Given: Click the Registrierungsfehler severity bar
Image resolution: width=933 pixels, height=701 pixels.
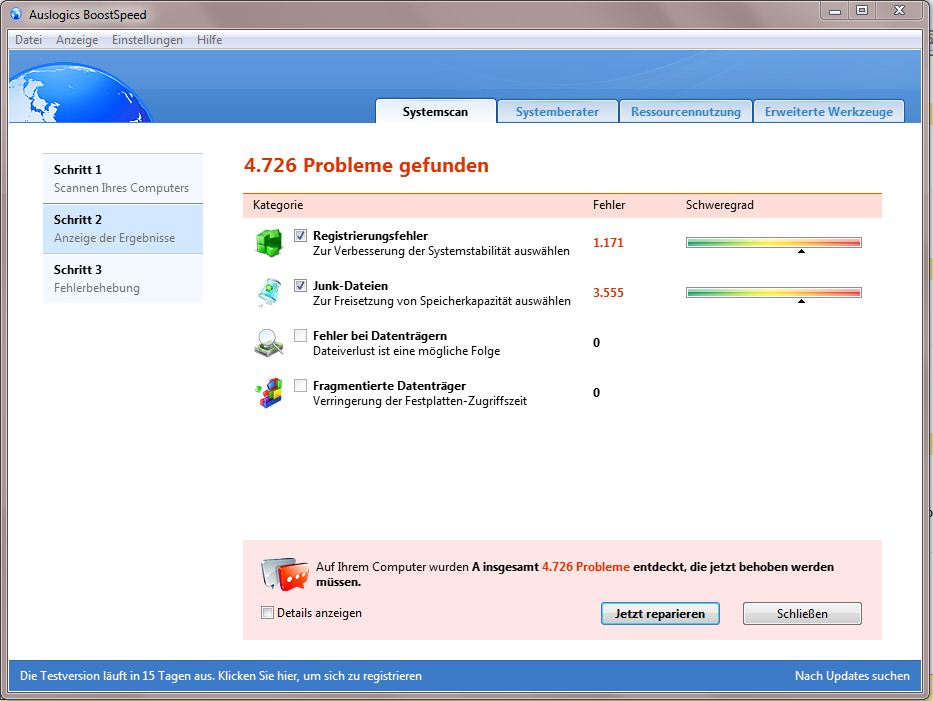Looking at the screenshot, I should [774, 242].
